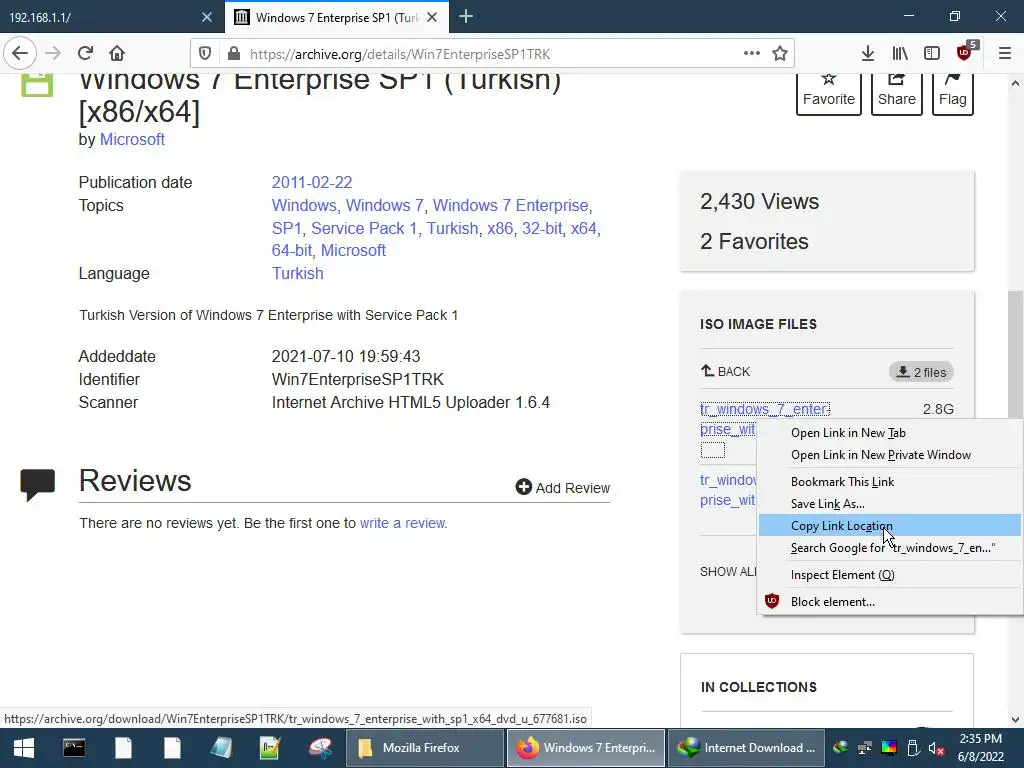Open the Windows 7 Enterprise topic
Screen dimensions: 1024x768
[511, 205]
